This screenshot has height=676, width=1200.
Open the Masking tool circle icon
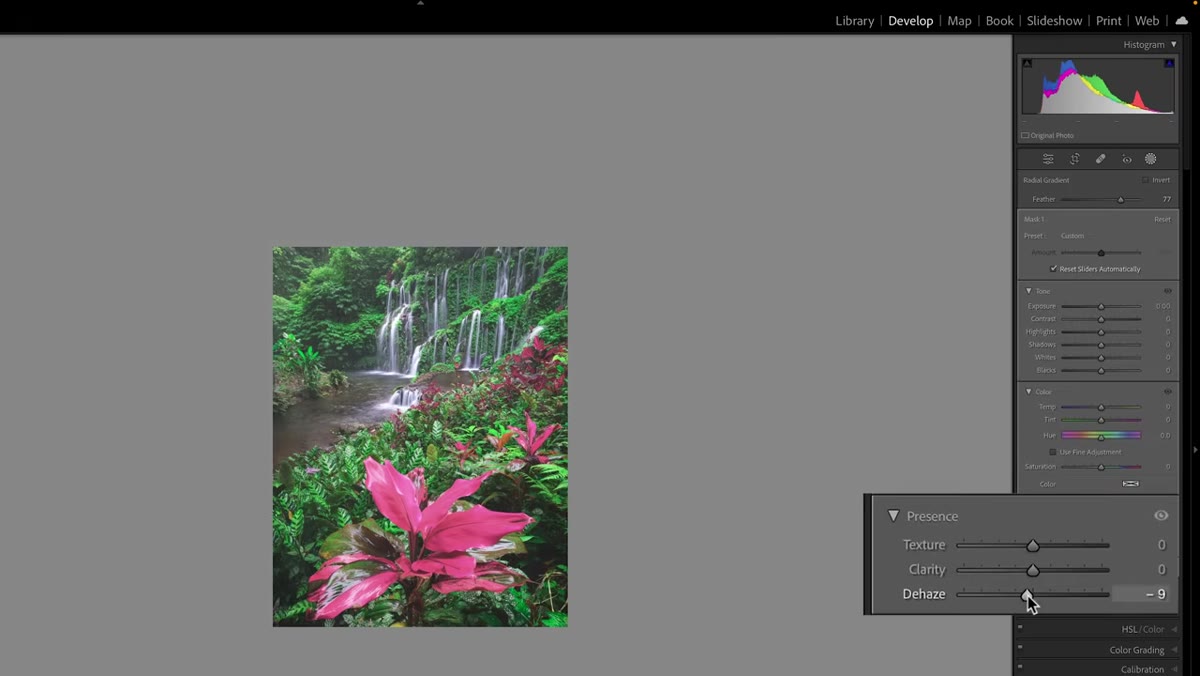pyautogui.click(x=1151, y=159)
